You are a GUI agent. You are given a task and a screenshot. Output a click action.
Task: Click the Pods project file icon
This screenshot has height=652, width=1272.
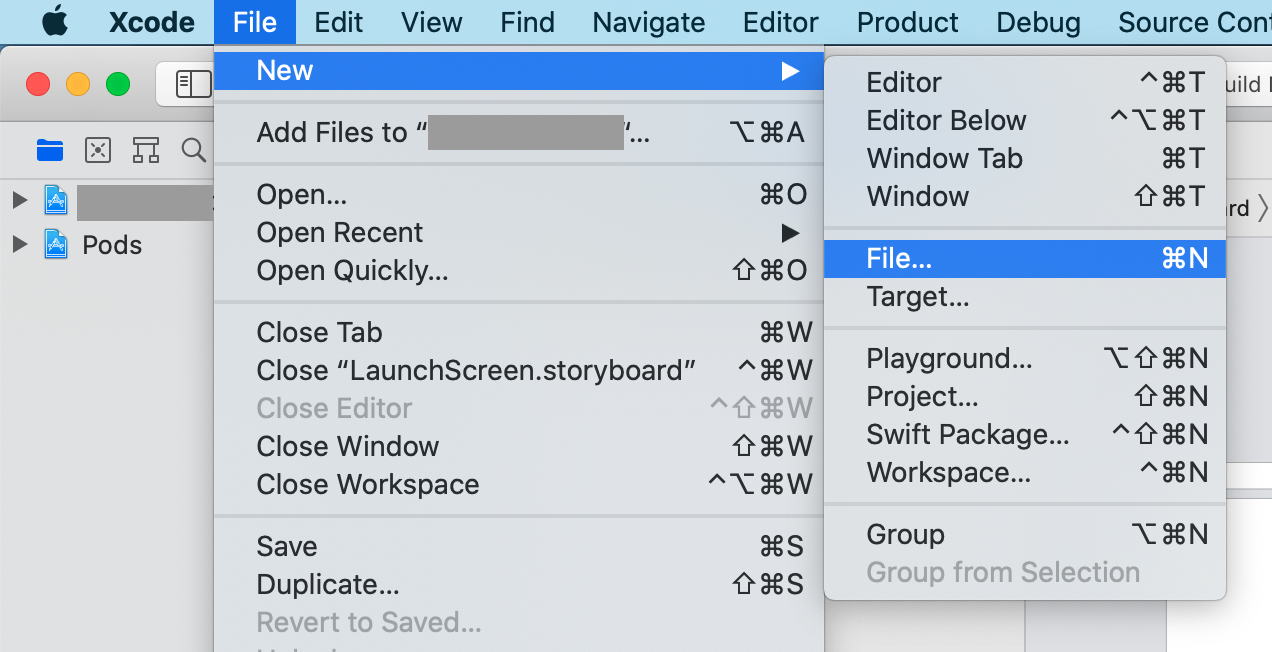click(x=57, y=245)
